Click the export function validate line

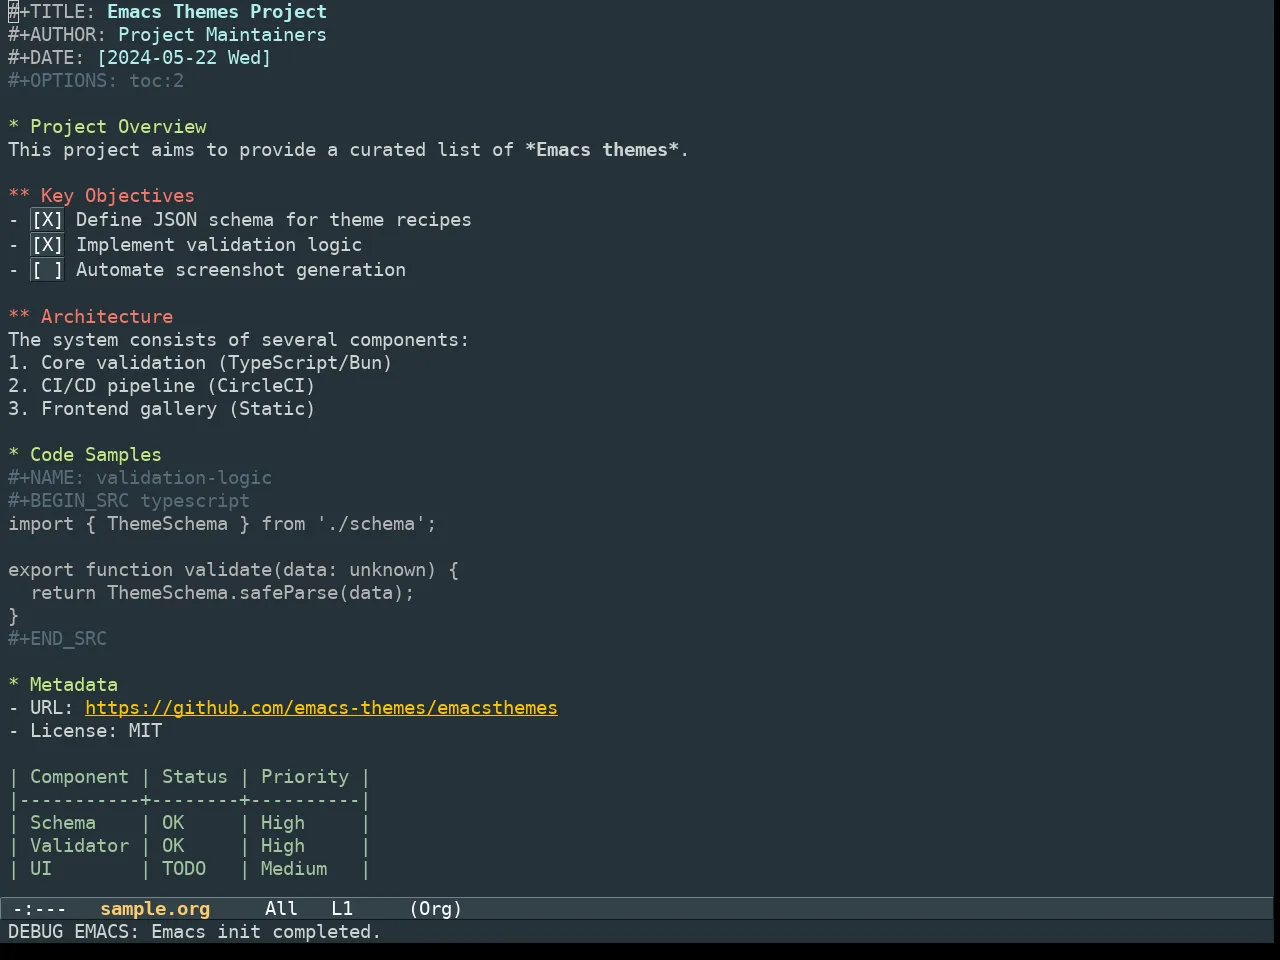233,570
